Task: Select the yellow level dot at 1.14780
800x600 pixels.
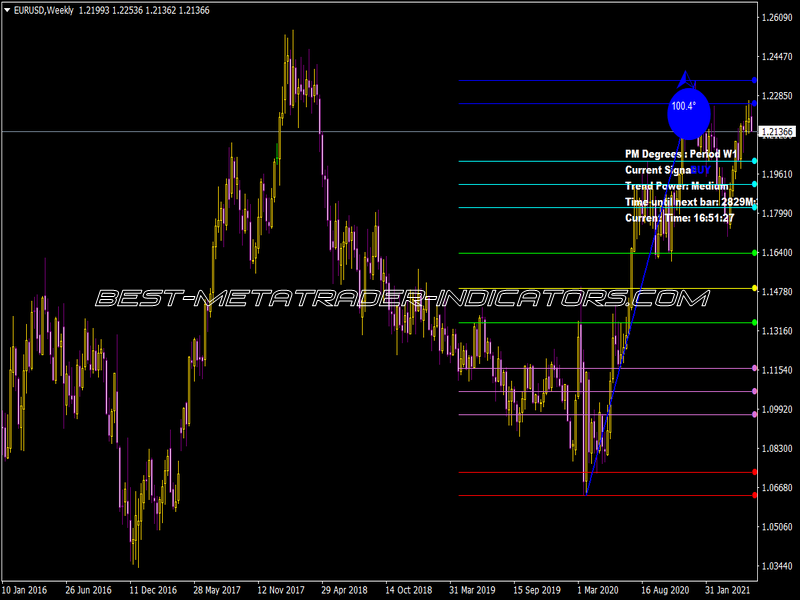Action: point(755,289)
